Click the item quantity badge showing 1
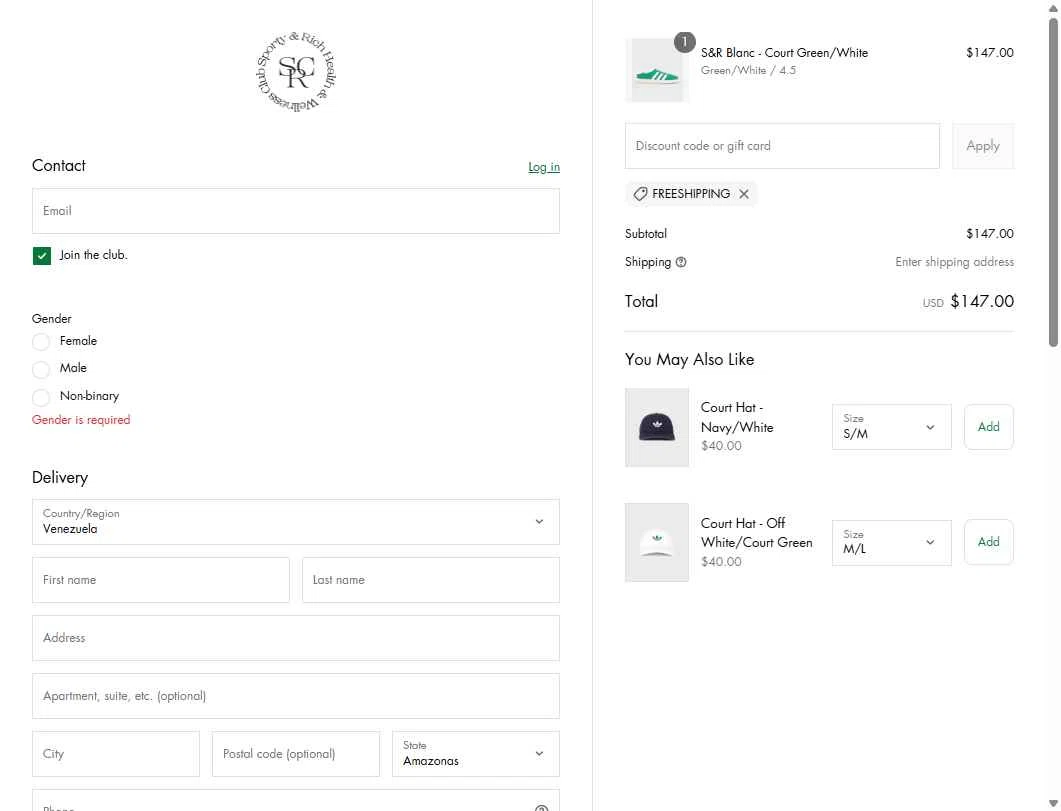Viewport: 1061px width, 811px height. [x=684, y=42]
